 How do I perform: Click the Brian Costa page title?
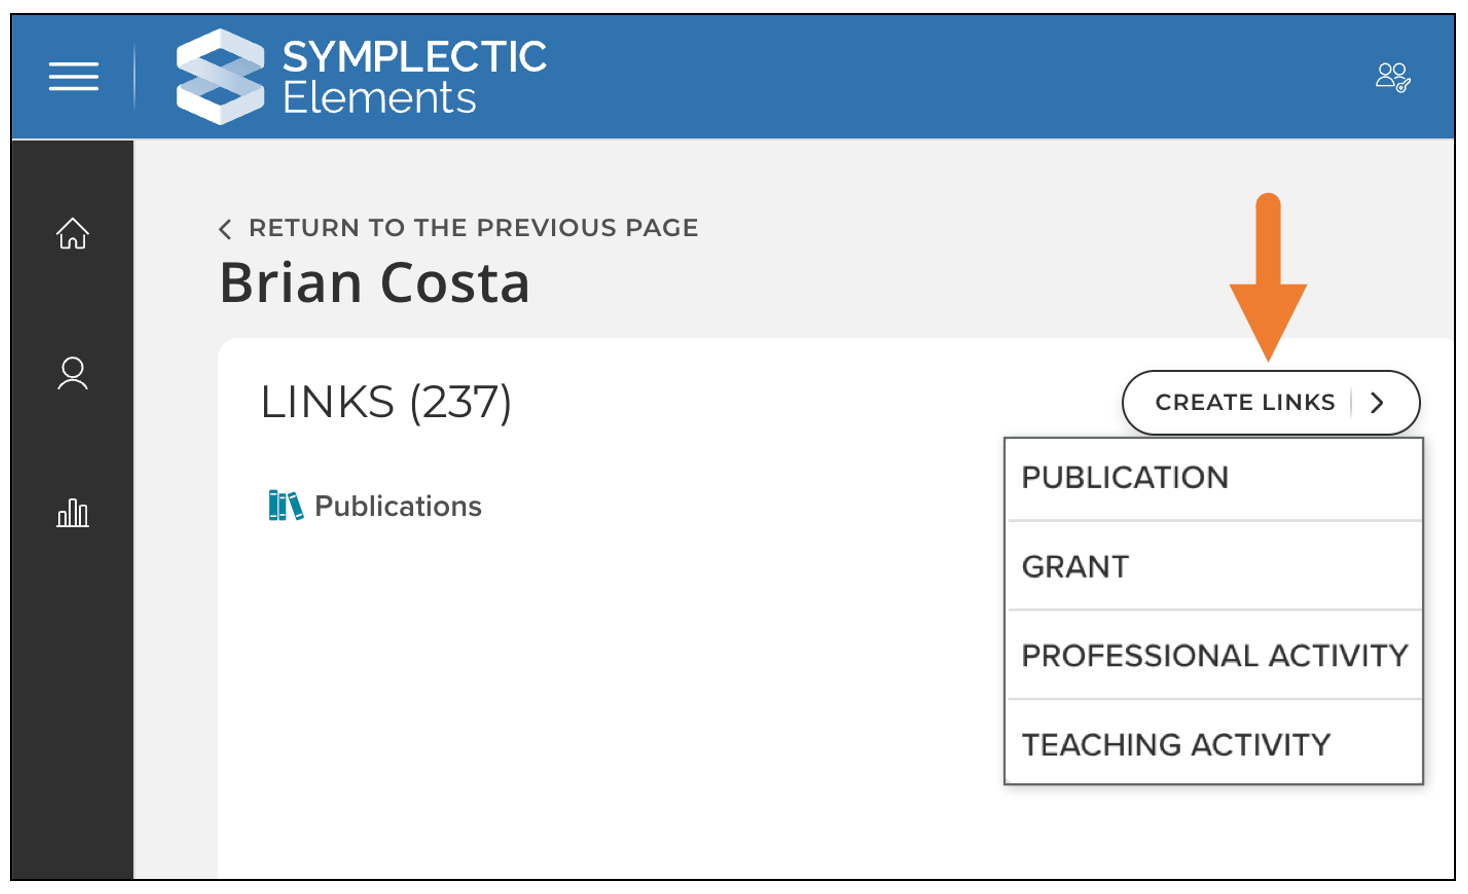point(374,283)
